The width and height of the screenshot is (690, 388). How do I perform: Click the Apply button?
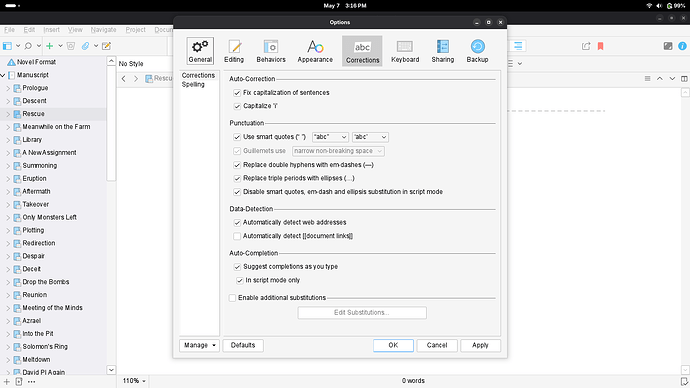(x=481, y=345)
